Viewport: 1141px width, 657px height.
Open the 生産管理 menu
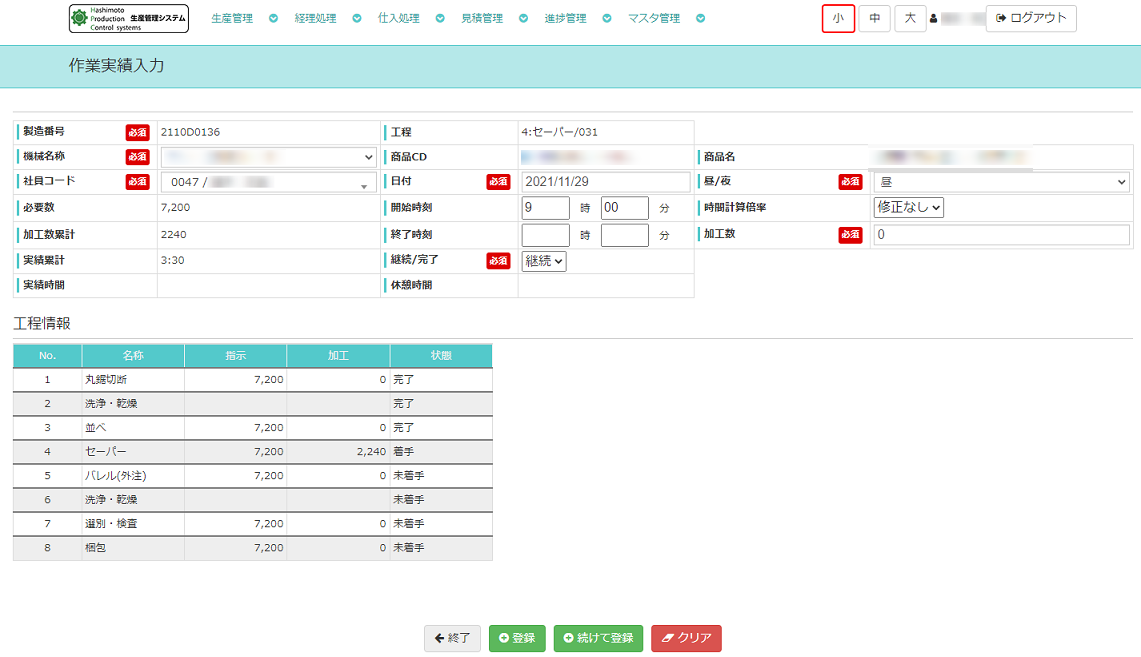point(232,19)
